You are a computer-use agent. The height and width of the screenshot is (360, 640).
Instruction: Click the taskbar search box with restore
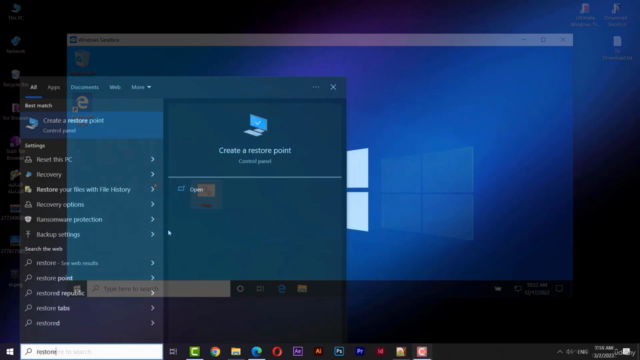pos(91,351)
